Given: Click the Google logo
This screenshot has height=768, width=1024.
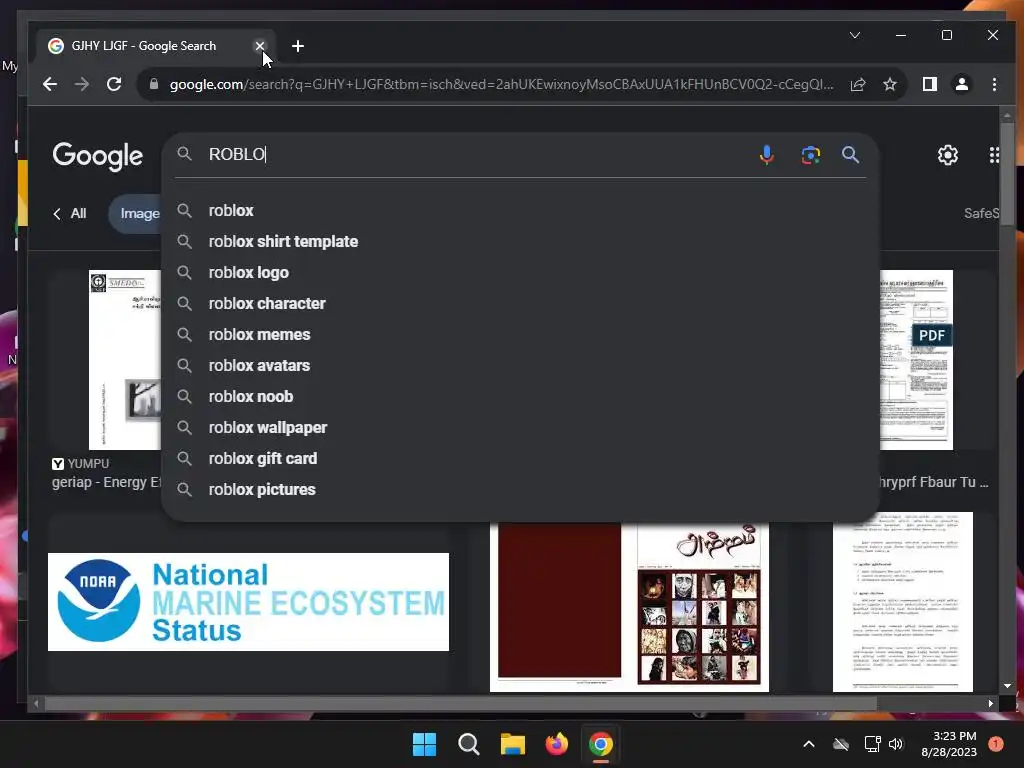Looking at the screenshot, I should click(x=97, y=155).
